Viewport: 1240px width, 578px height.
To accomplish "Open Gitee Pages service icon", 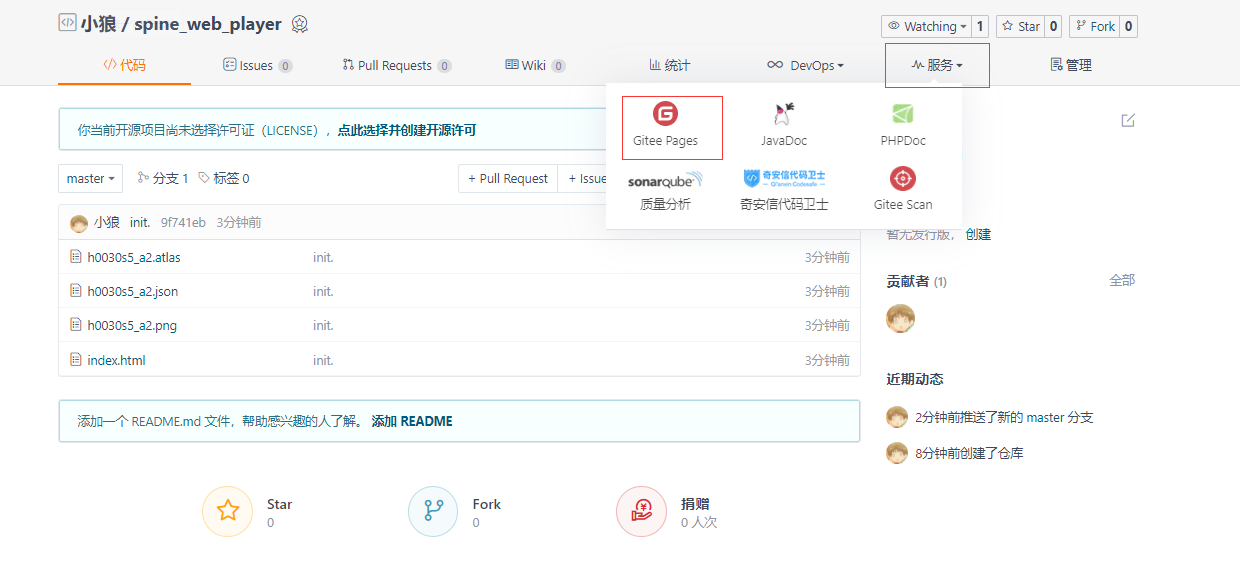I will (x=665, y=113).
